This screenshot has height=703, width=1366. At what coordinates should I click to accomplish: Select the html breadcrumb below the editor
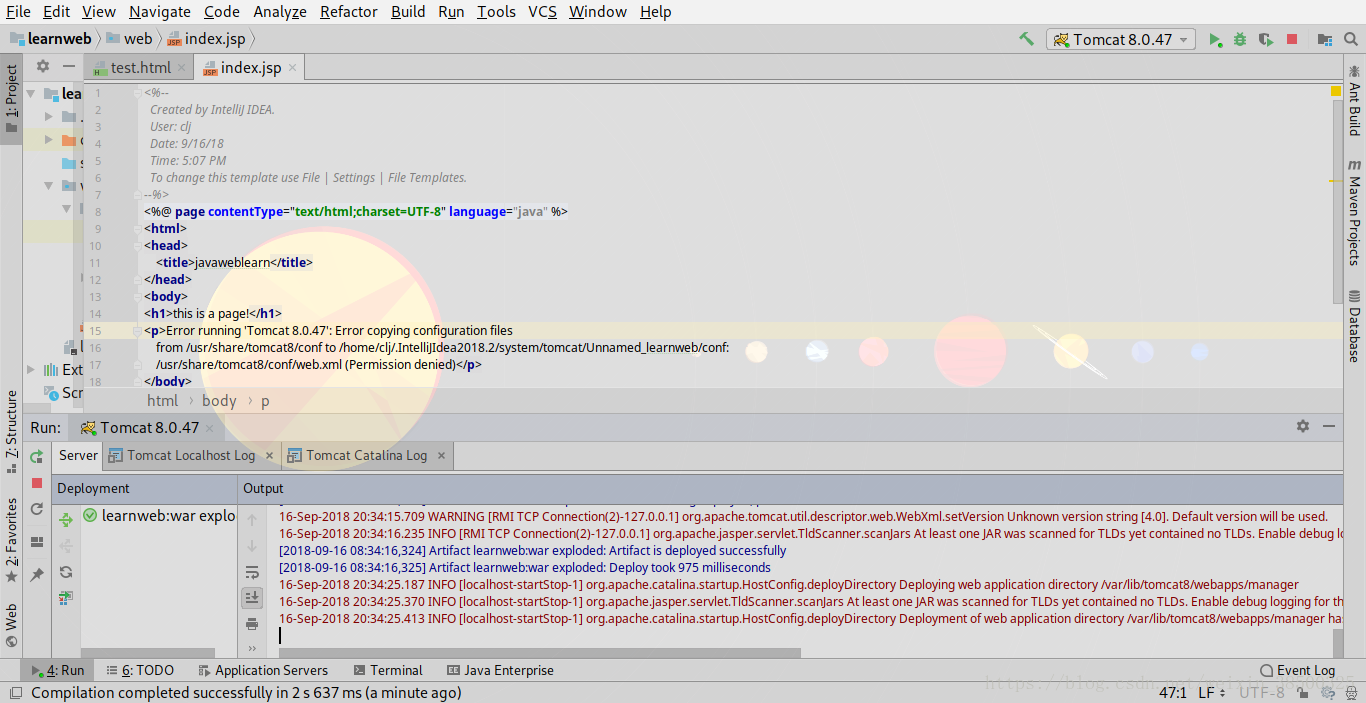(x=162, y=400)
